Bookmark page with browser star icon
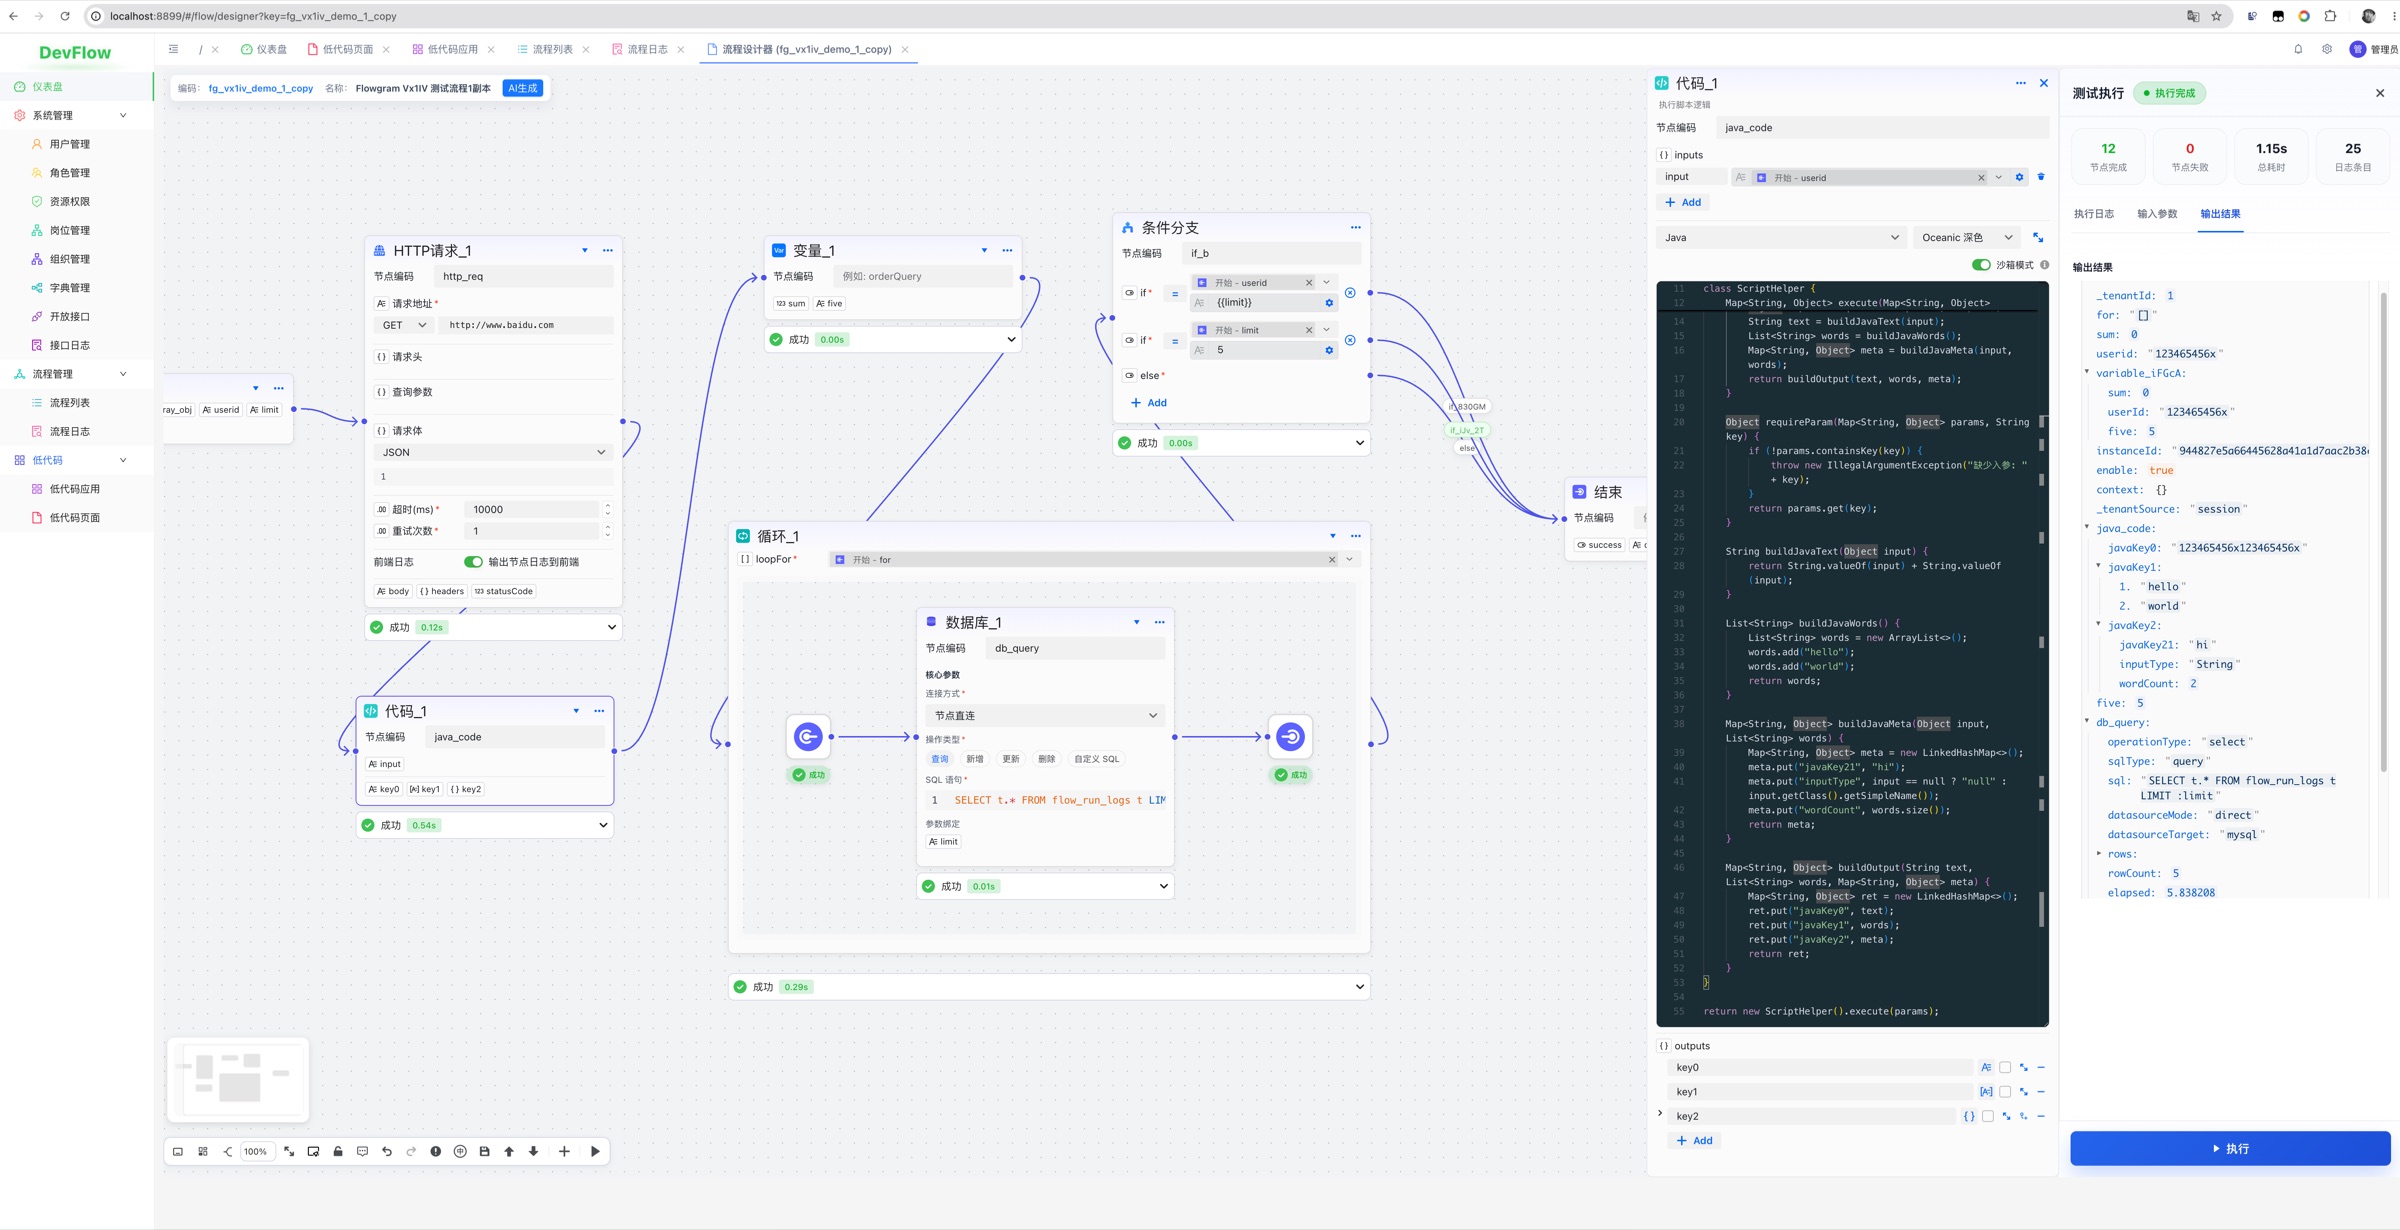Screen dimensions: 2400x1230 point(2216,16)
